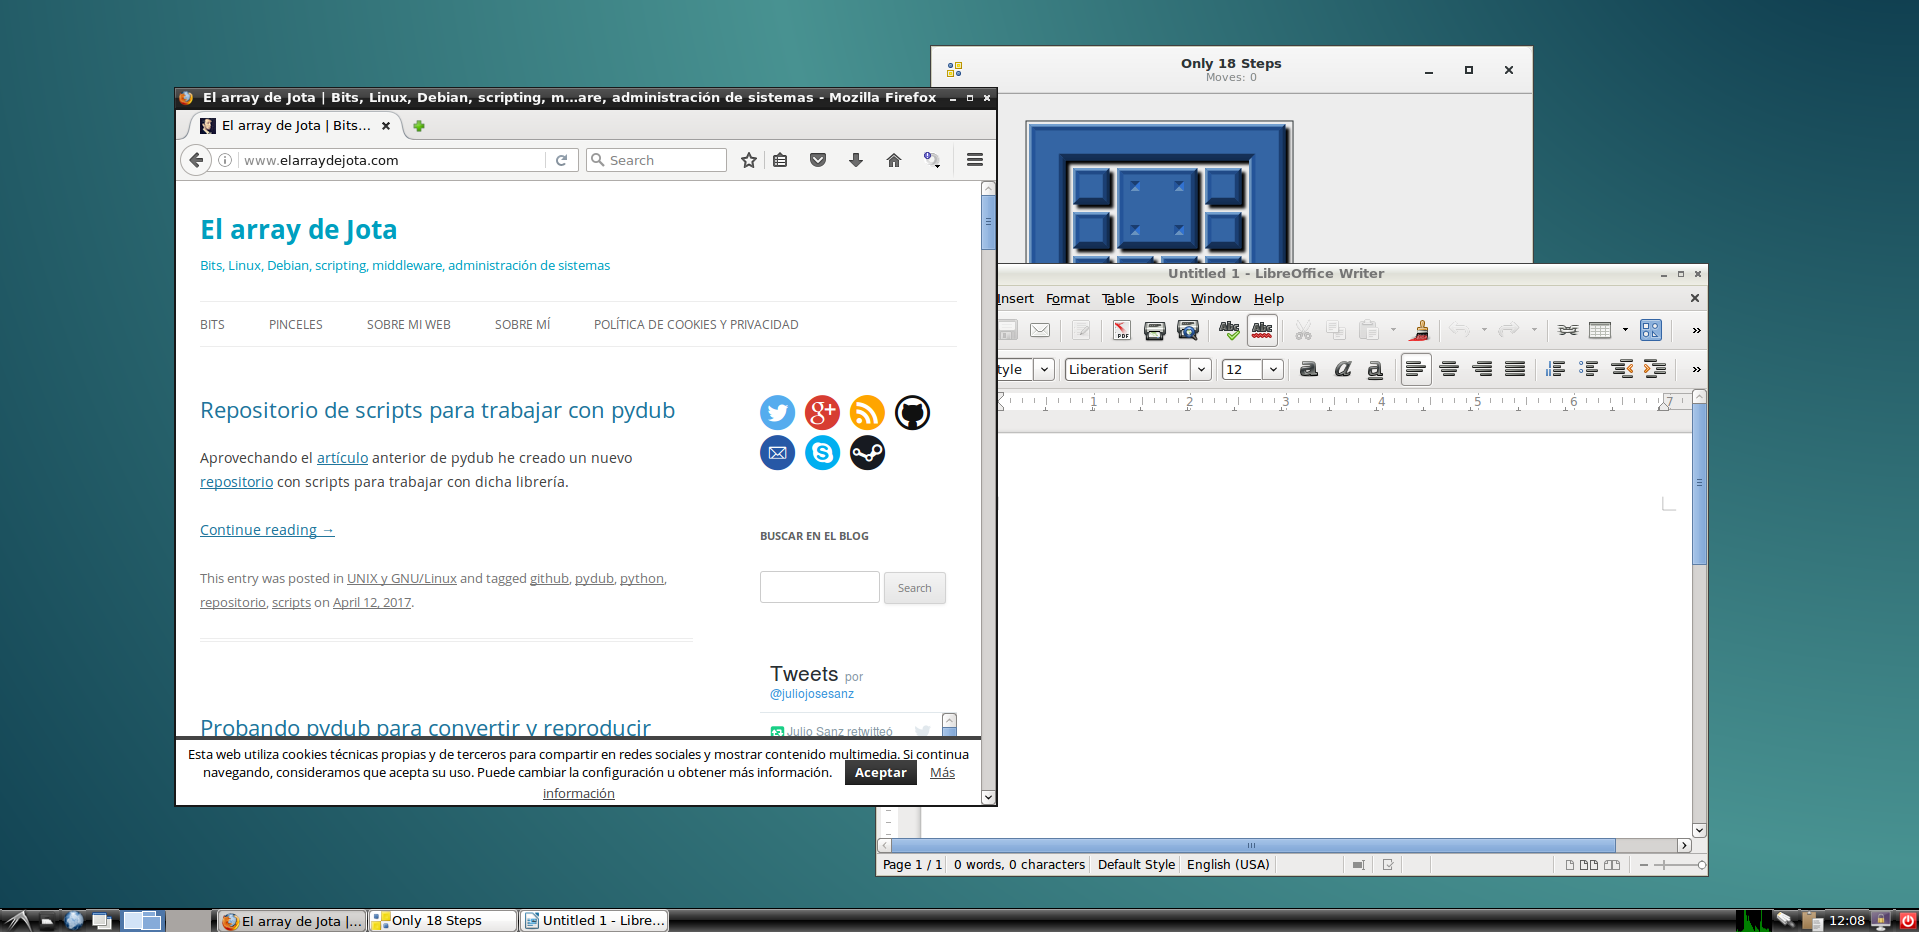Viewport: 1919px width, 932px height.
Task: Set justified alignment in Writer
Action: pyautogui.click(x=1515, y=369)
